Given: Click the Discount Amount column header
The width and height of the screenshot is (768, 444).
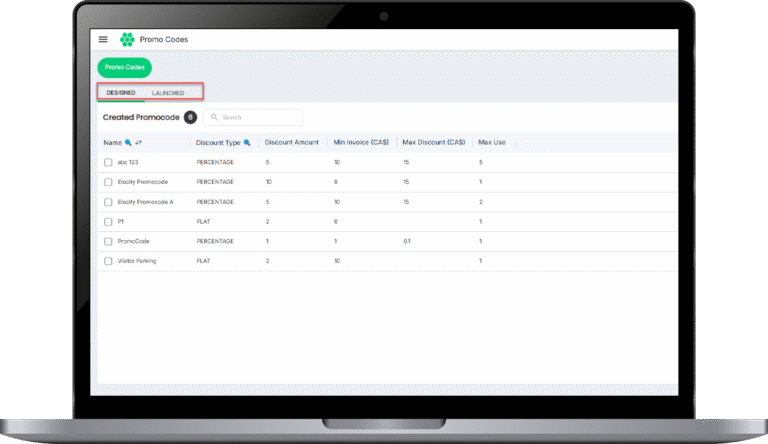Looking at the screenshot, I should [x=292, y=143].
